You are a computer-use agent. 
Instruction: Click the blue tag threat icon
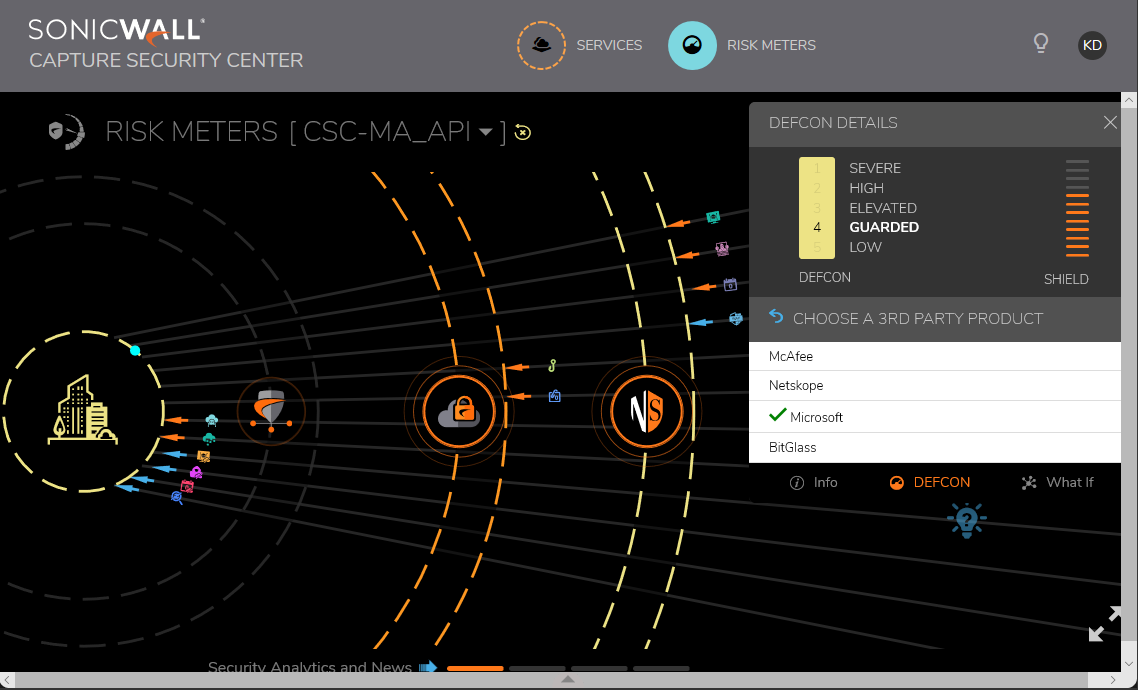click(554, 396)
